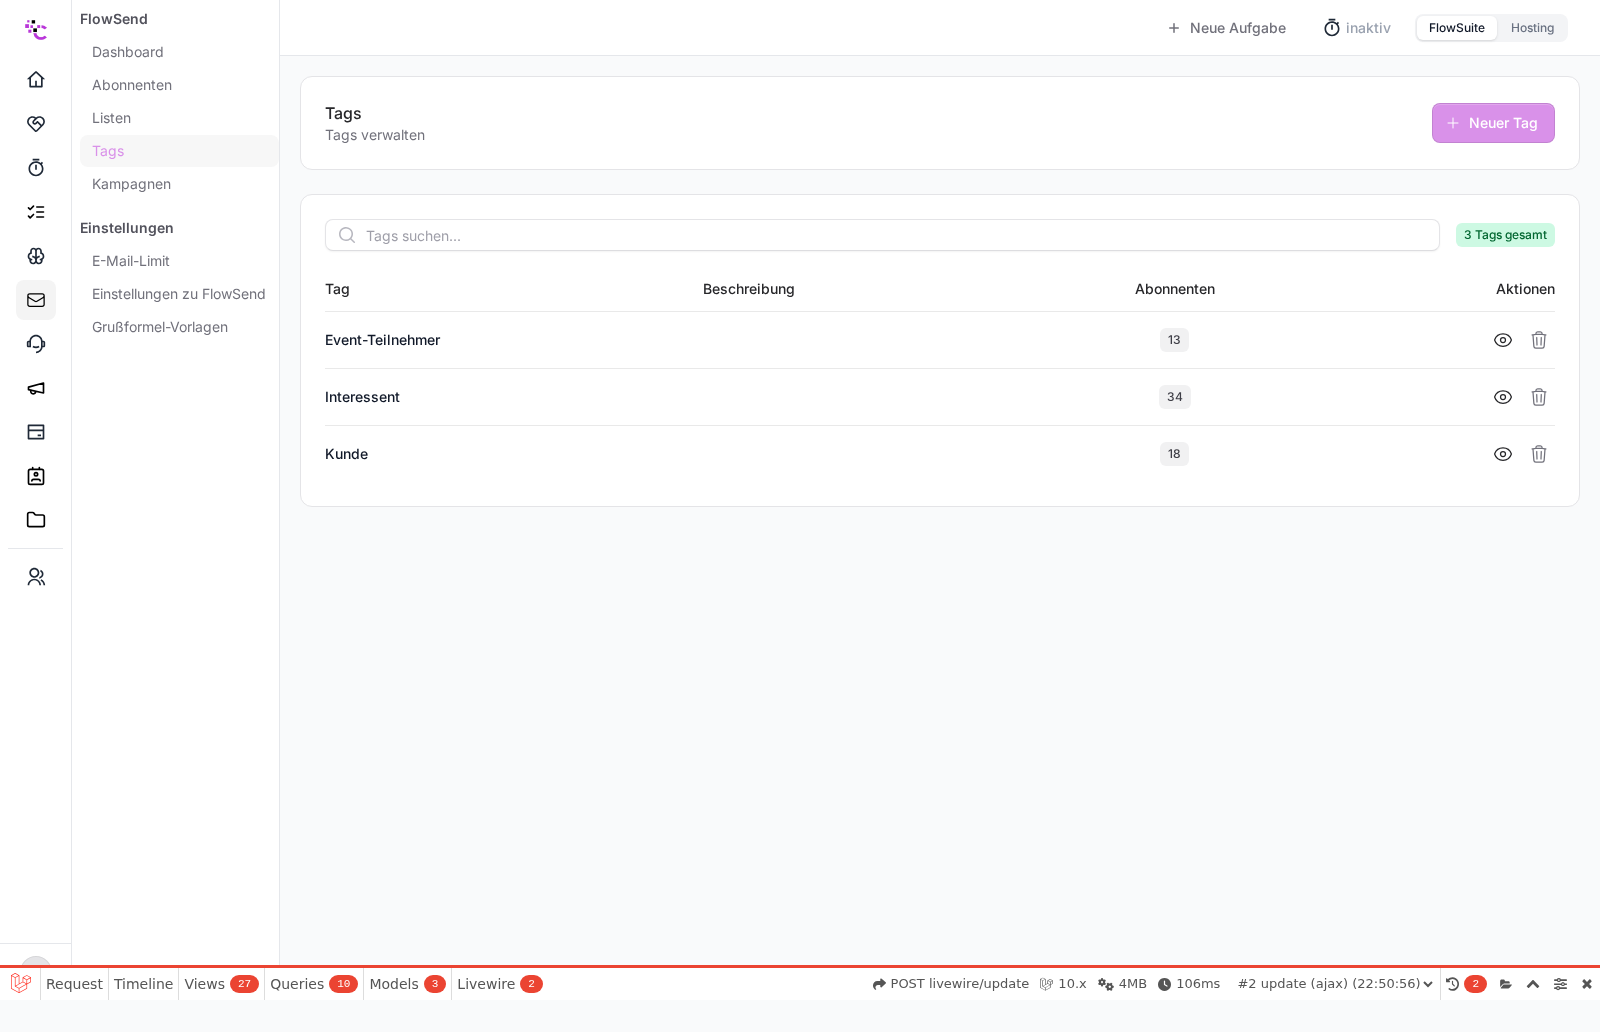View the Kunde tag via eye icon
This screenshot has width=1600, height=1032.
pos(1503,454)
